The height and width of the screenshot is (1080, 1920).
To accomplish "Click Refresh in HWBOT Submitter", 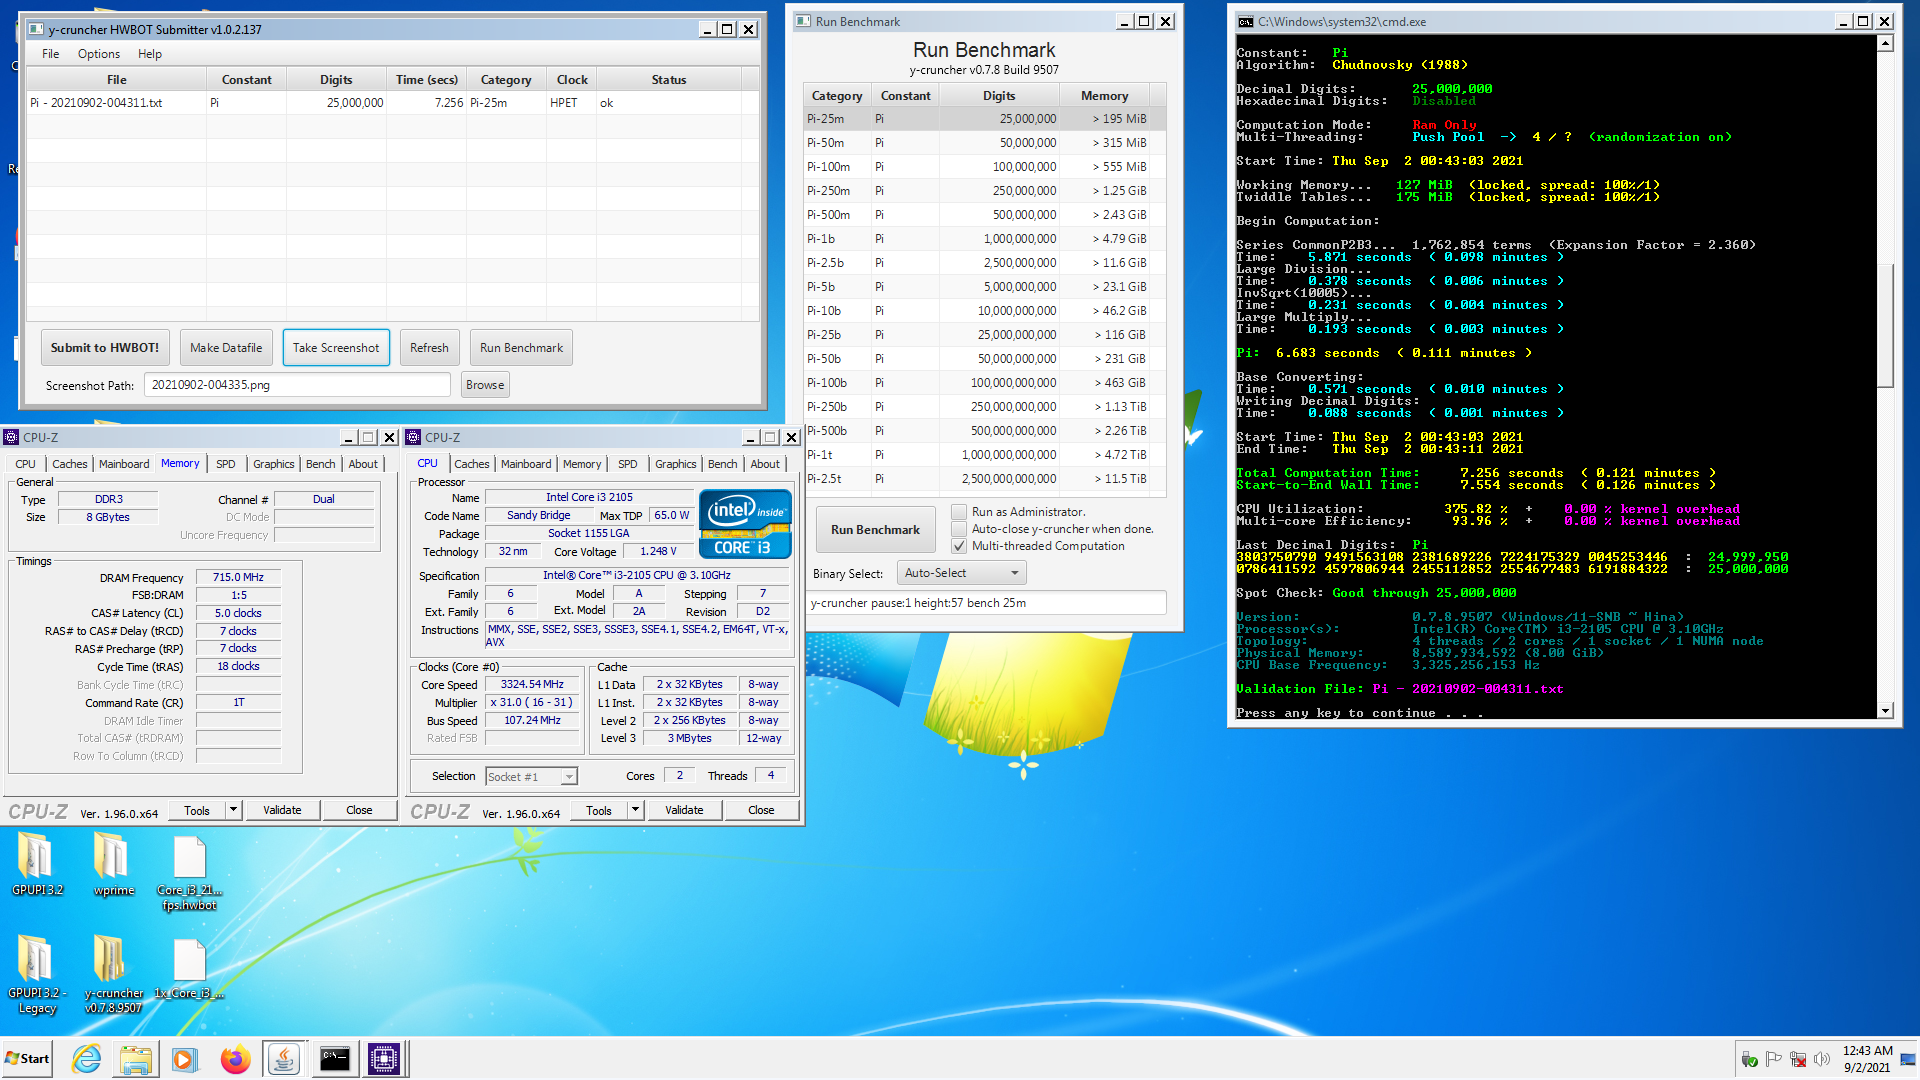I will [x=429, y=348].
